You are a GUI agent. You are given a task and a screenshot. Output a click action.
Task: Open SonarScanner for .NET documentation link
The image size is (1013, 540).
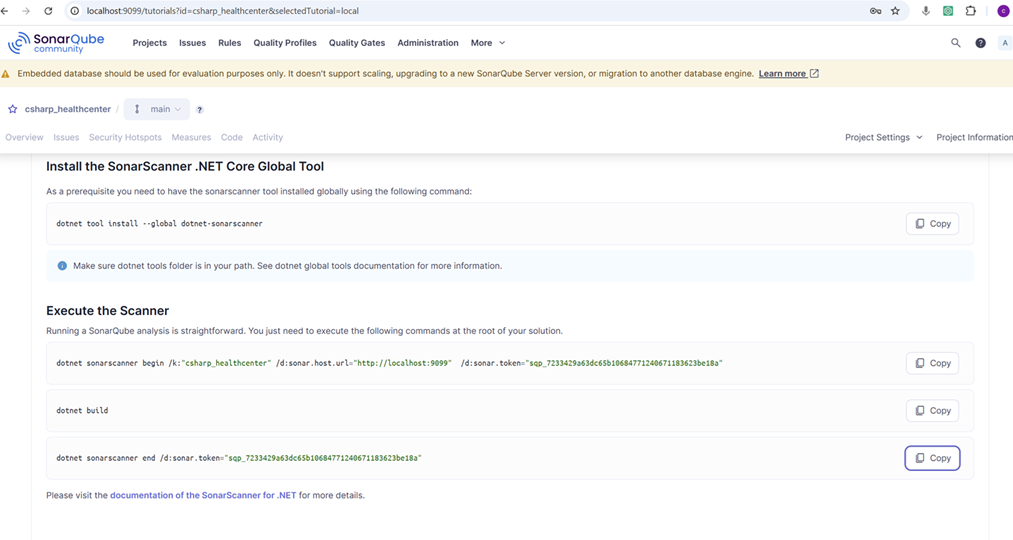(x=203, y=495)
